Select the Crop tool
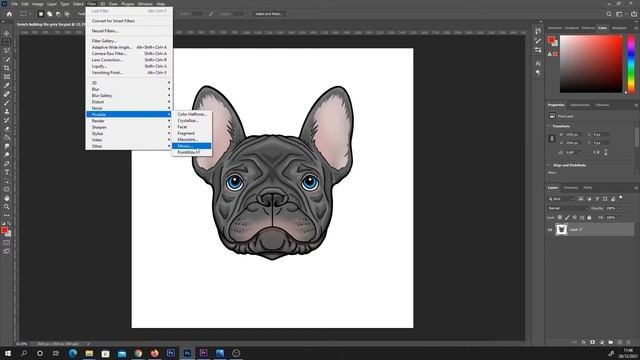This screenshot has width=640, height=360. click(7, 68)
